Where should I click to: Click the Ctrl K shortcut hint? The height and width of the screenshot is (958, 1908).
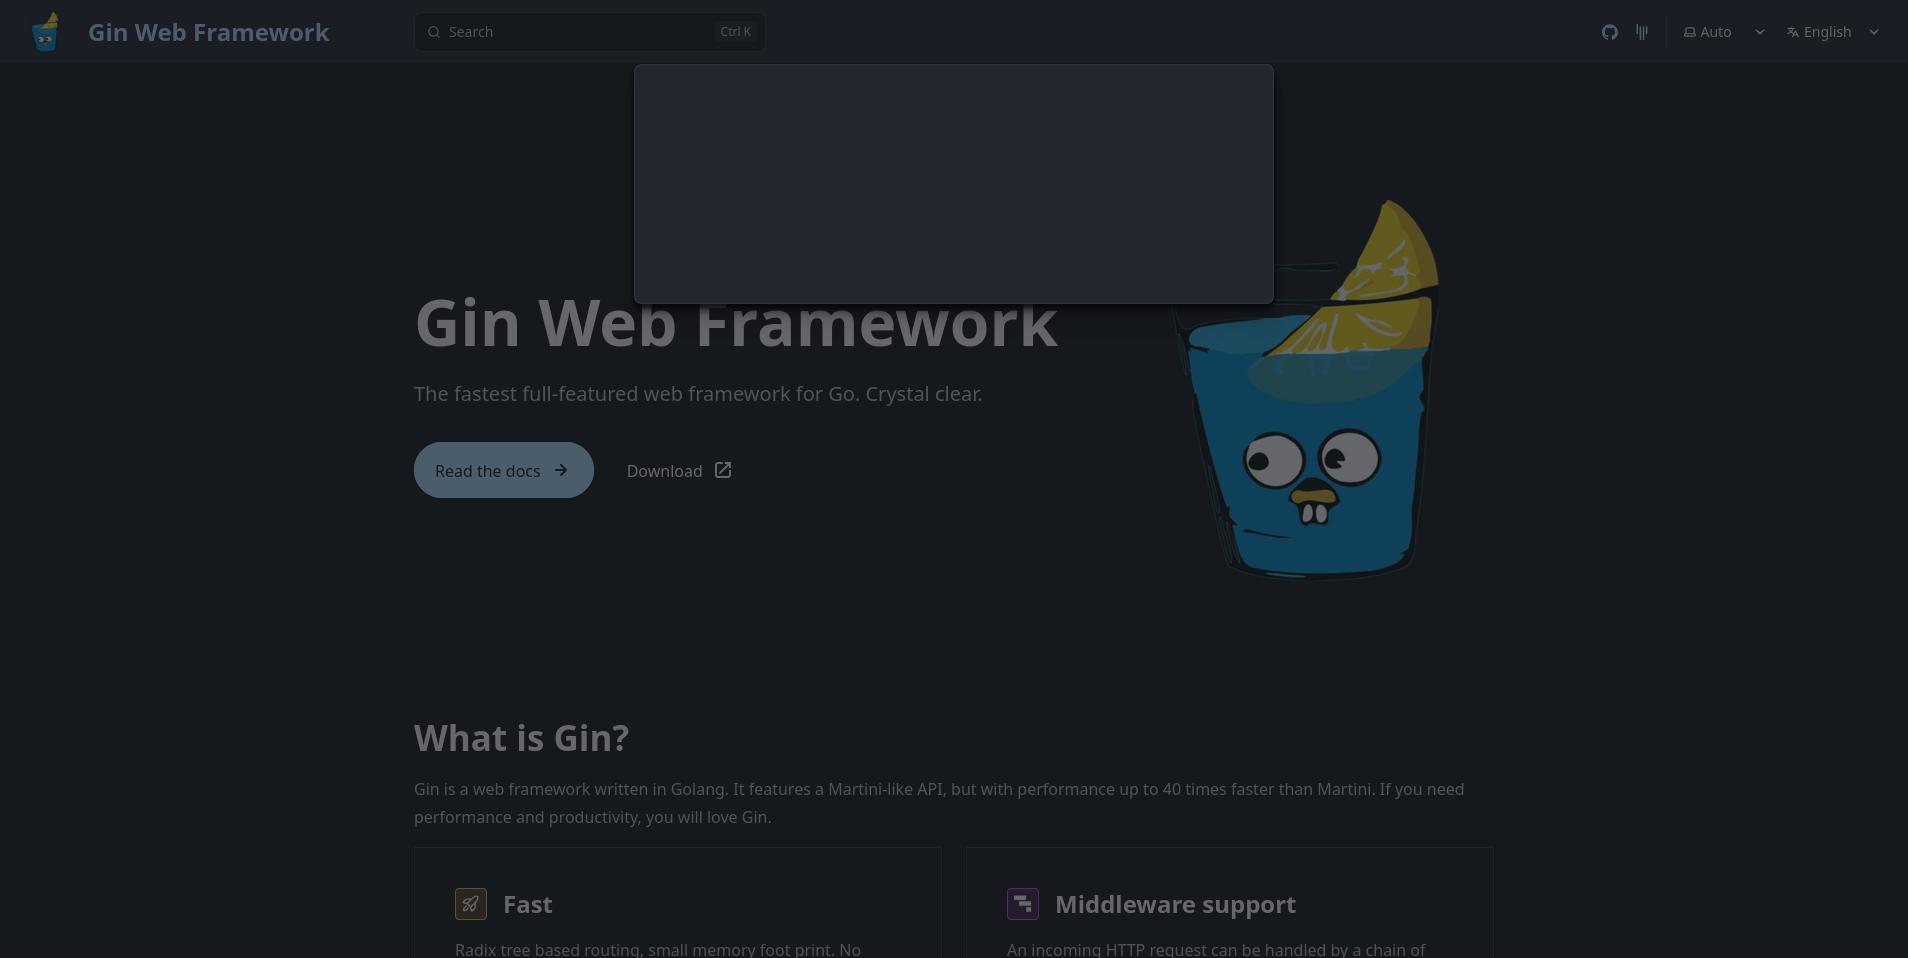click(x=735, y=32)
